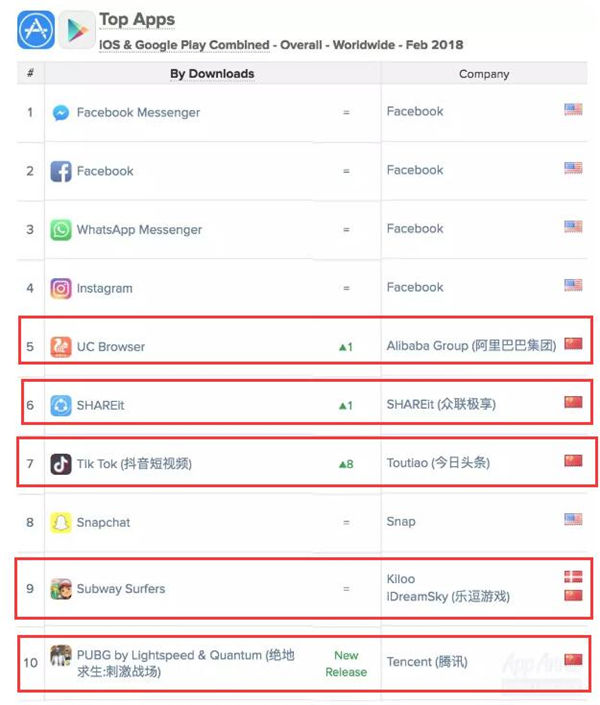Screen dimensions: 600x705
Task: Click the SHAREit app icon
Action: pos(61,405)
